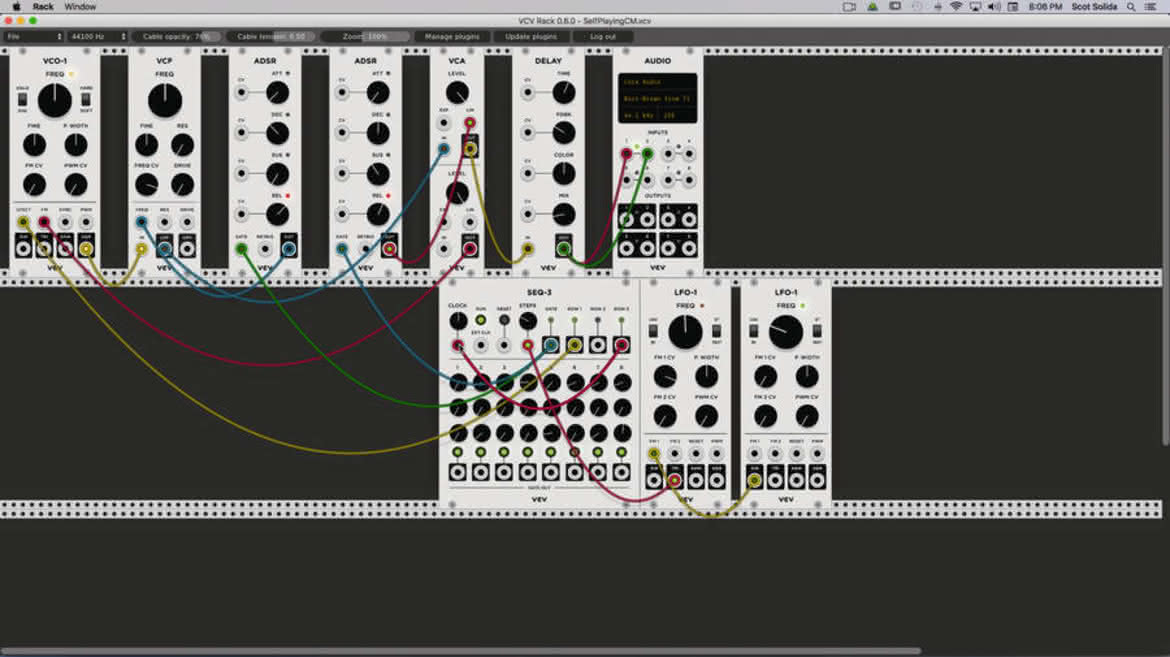1170x657 pixels.
Task: Click the VCO-1 SYNC input jack
Action: click(66, 222)
